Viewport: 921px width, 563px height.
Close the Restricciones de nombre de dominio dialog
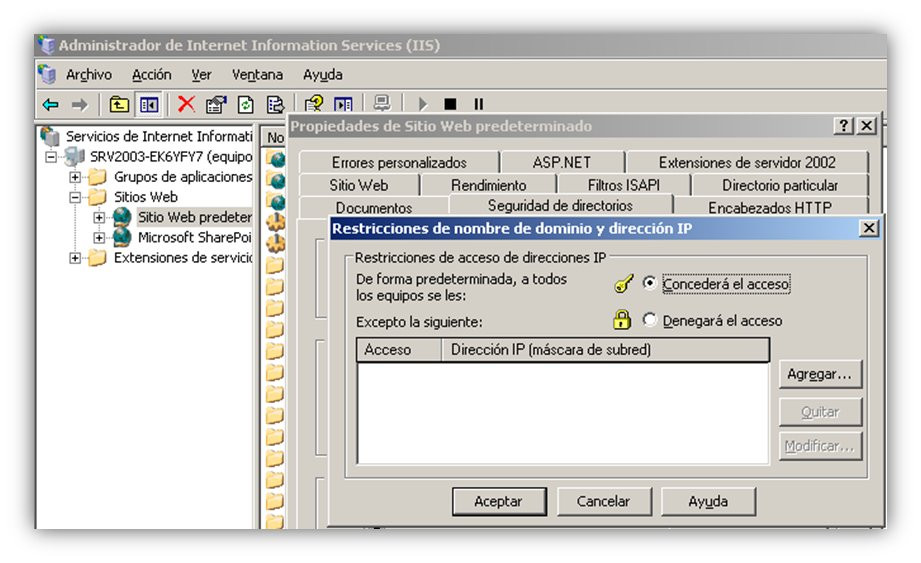pos(869,228)
